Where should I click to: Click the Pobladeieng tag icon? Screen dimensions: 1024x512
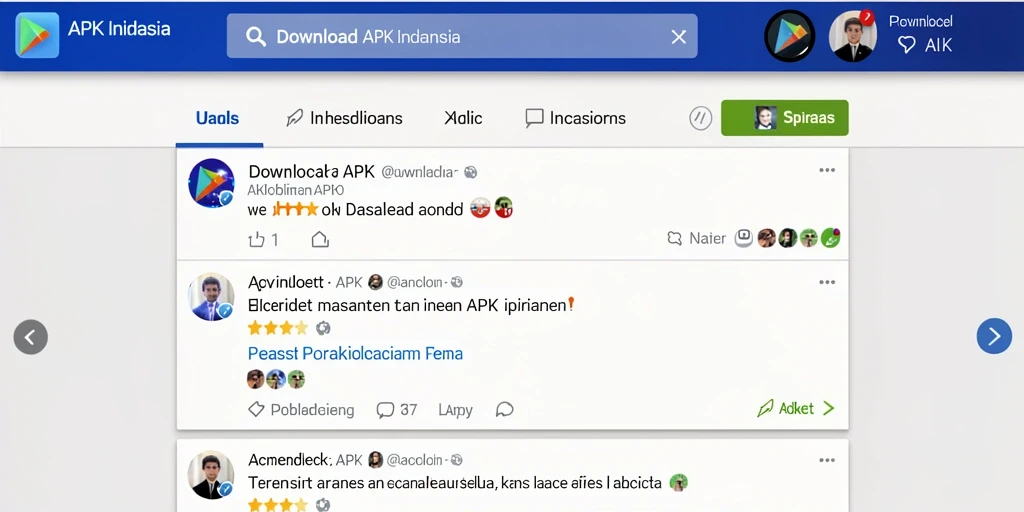click(256, 409)
